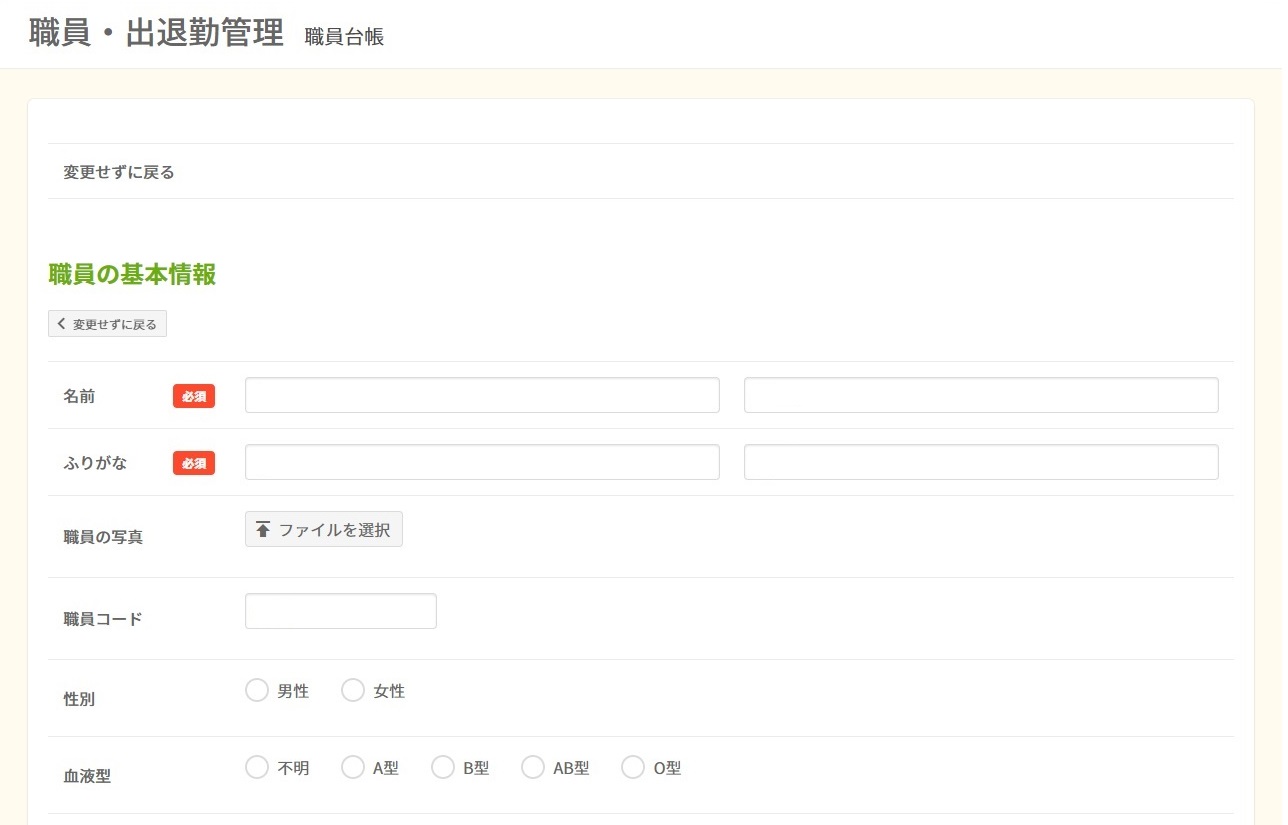Screen dimensions: 1288x825
Task: Click the 職員台帳 subtitle text
Action: point(345,37)
